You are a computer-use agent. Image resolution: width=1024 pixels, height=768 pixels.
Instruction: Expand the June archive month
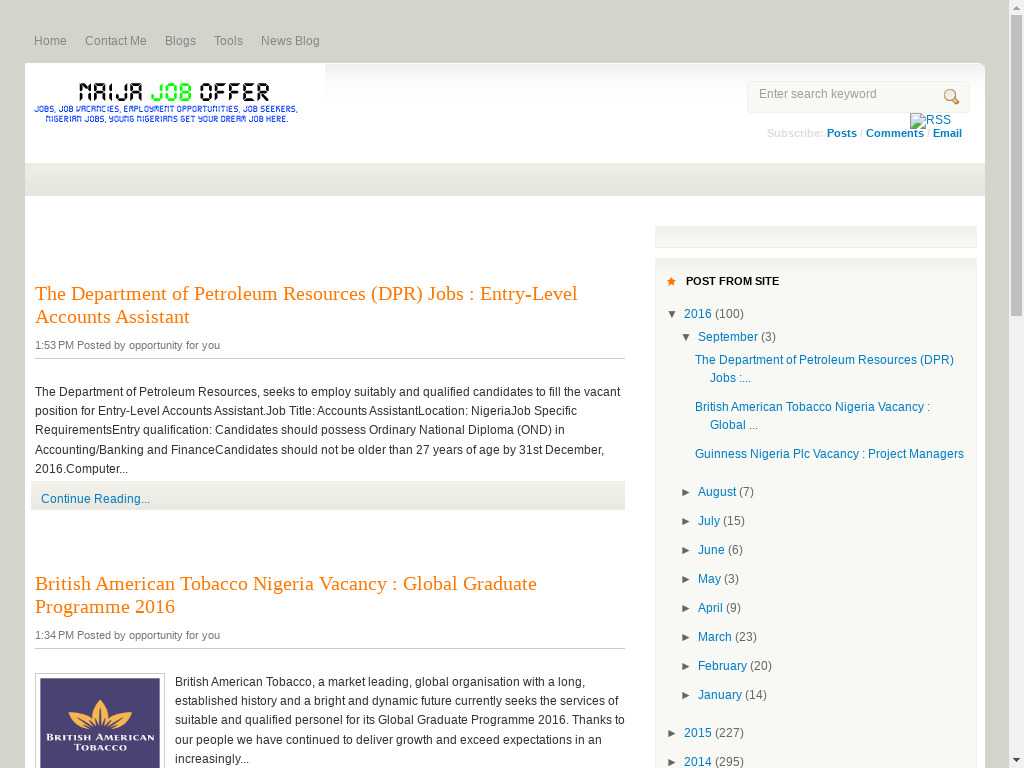686,550
